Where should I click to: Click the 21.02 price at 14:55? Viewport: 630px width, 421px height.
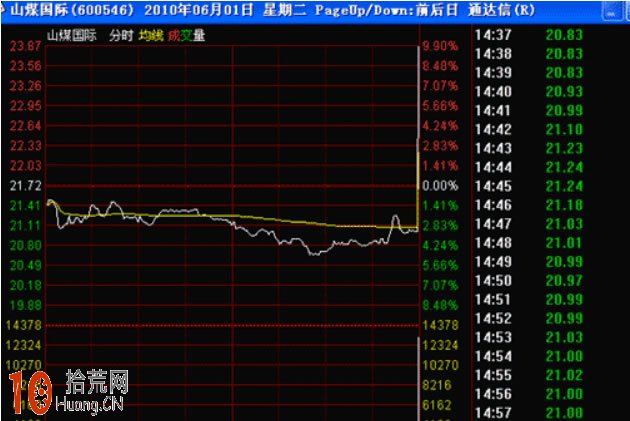point(564,375)
